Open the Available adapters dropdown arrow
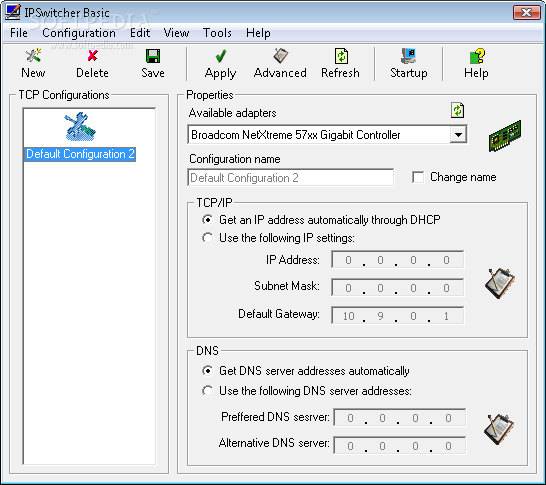This screenshot has width=546, height=485. (x=458, y=134)
